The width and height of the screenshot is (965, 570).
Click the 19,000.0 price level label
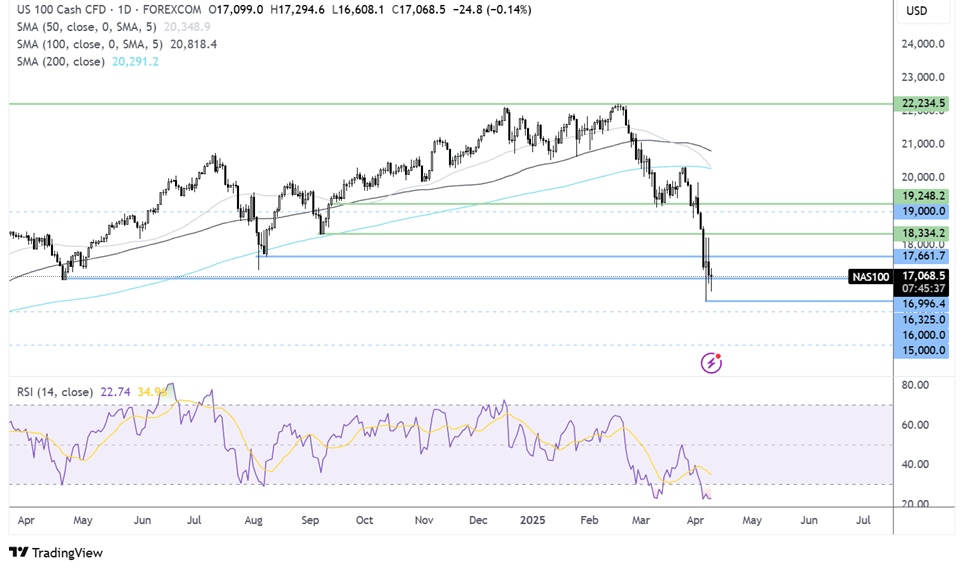click(x=921, y=211)
